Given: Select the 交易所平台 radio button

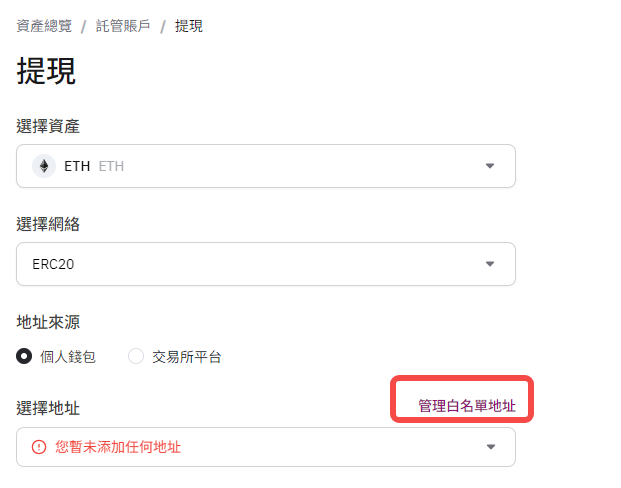Looking at the screenshot, I should click(136, 356).
